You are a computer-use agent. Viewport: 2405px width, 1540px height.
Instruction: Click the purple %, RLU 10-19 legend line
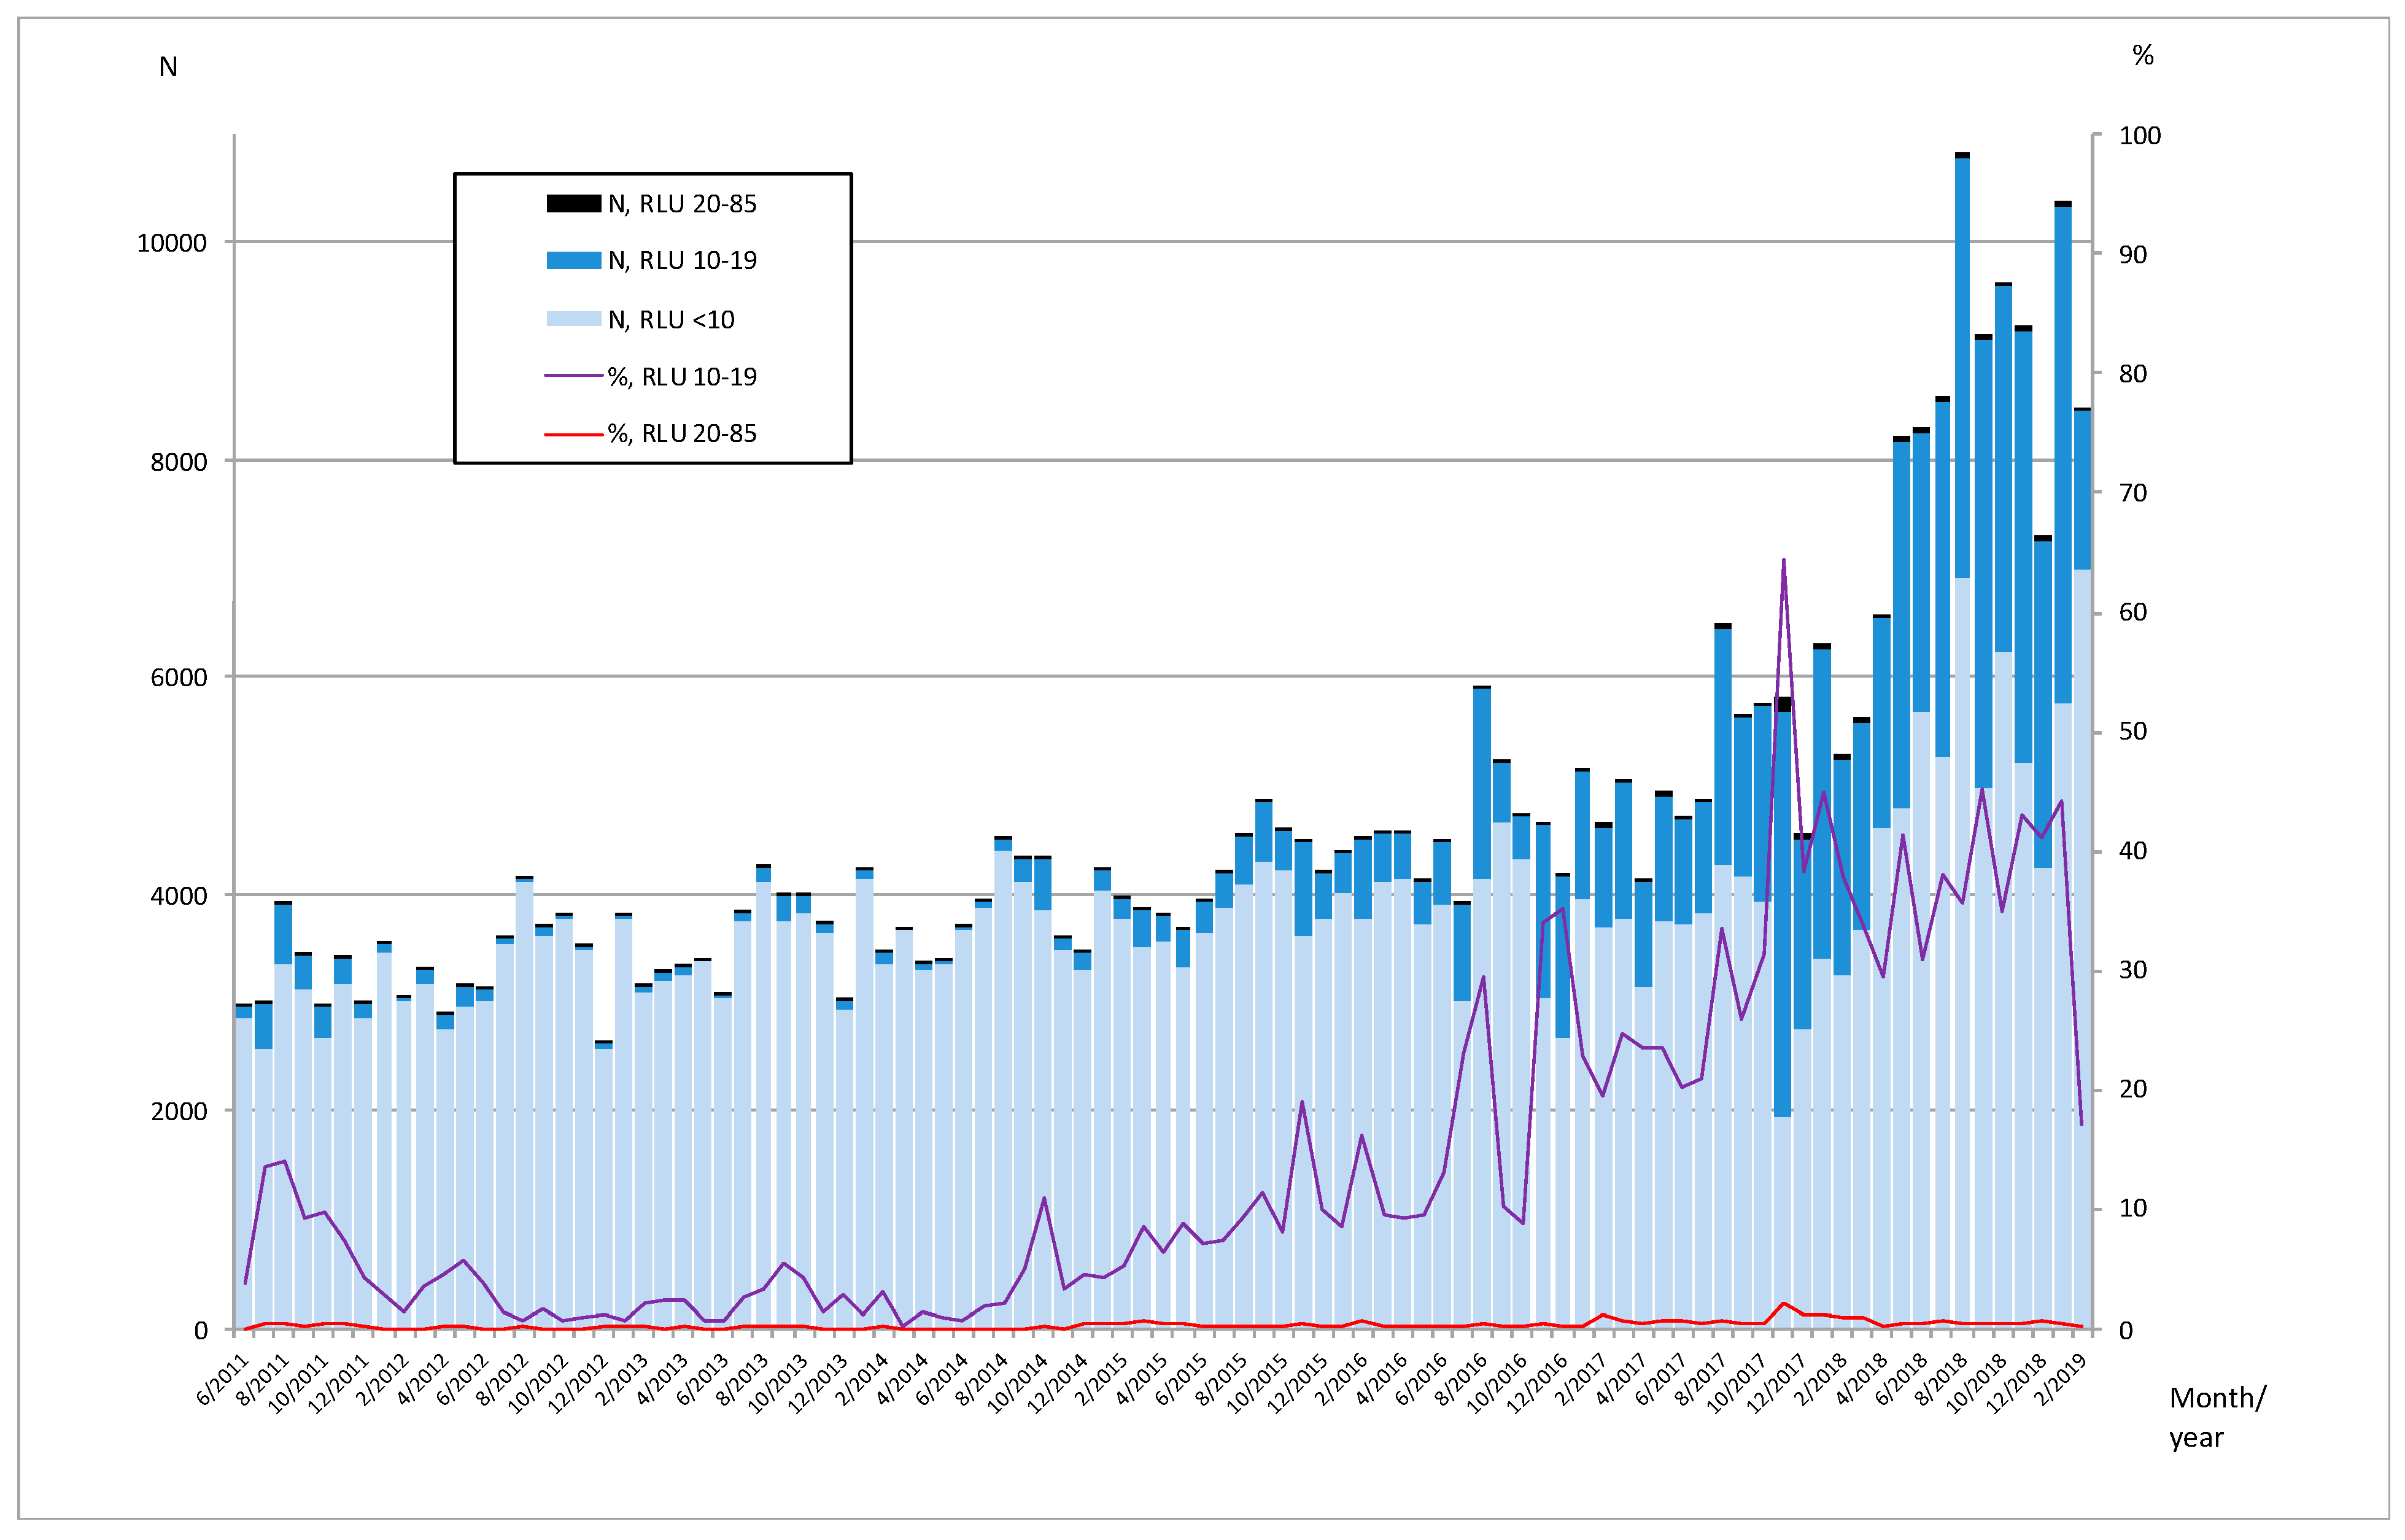tap(573, 376)
